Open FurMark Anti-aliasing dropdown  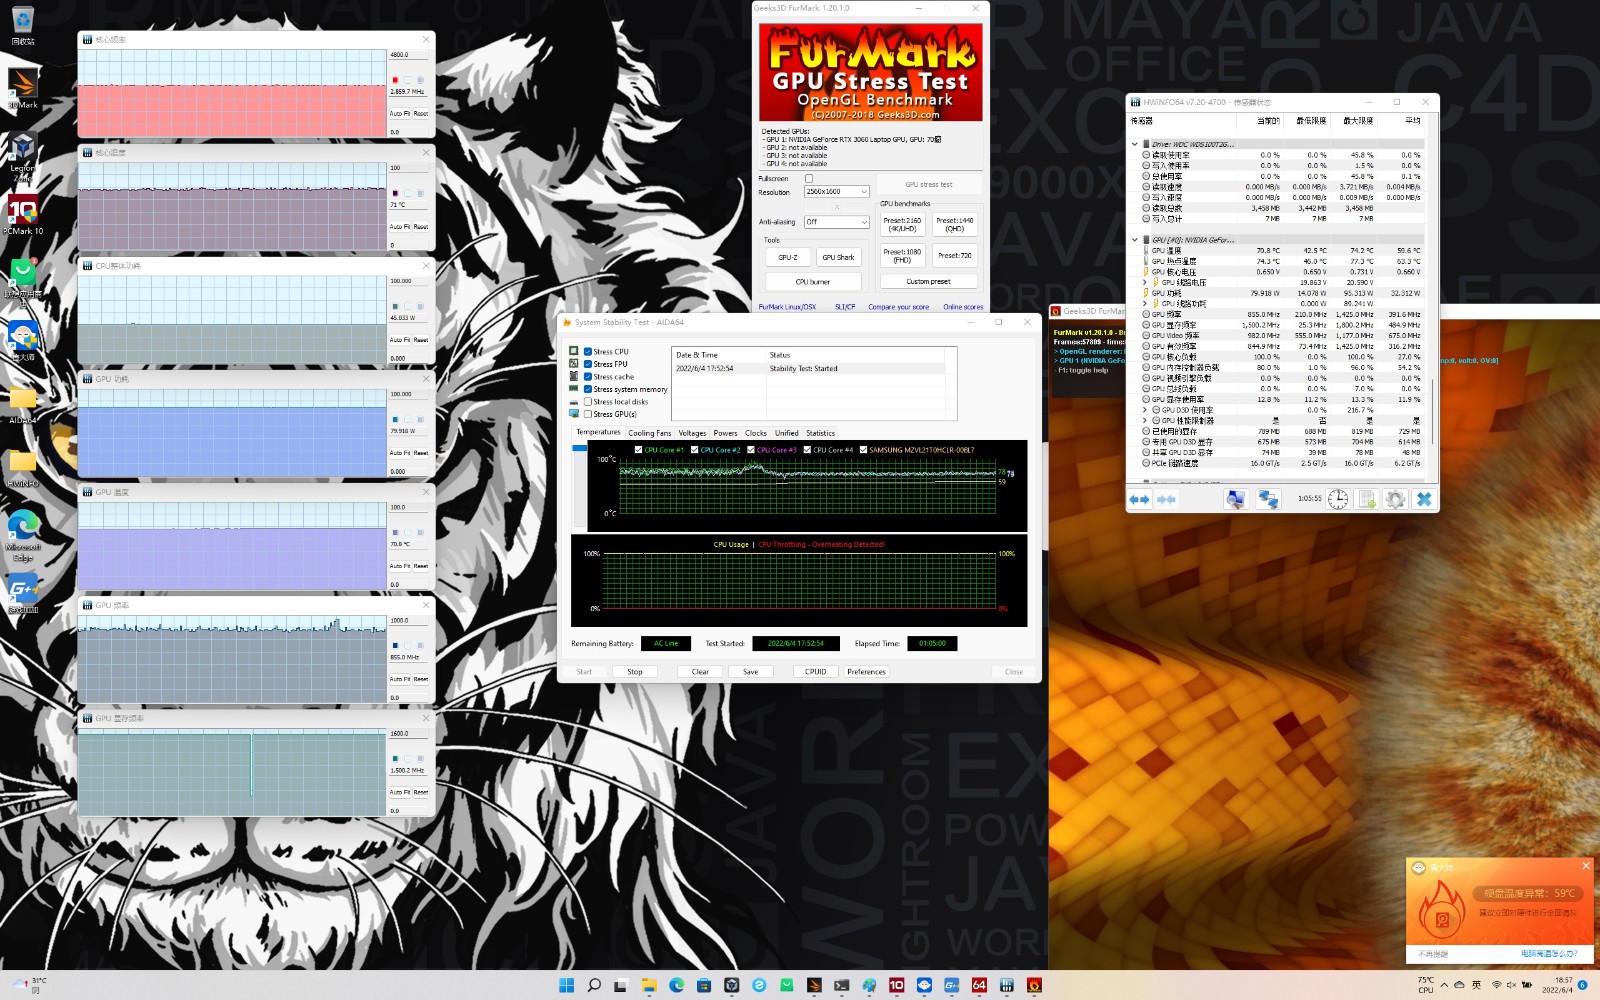tap(837, 222)
